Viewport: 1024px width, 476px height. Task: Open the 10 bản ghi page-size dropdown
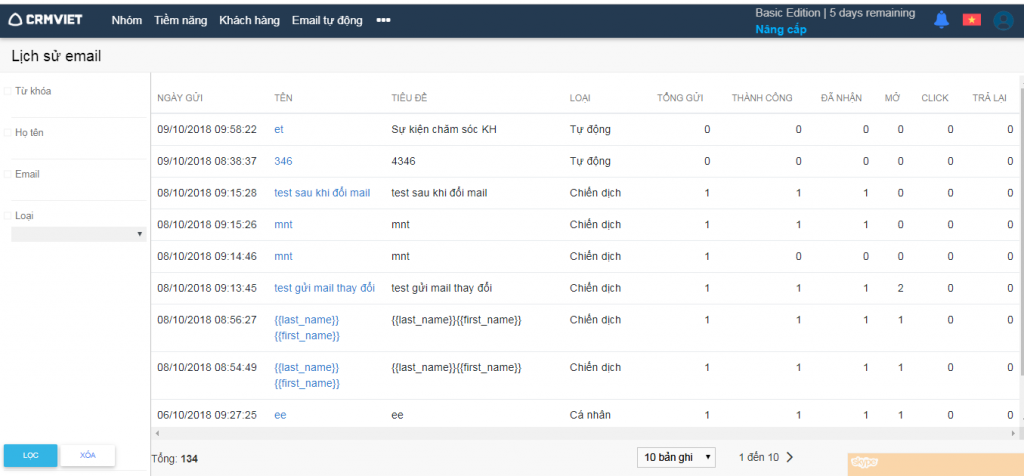click(677, 457)
